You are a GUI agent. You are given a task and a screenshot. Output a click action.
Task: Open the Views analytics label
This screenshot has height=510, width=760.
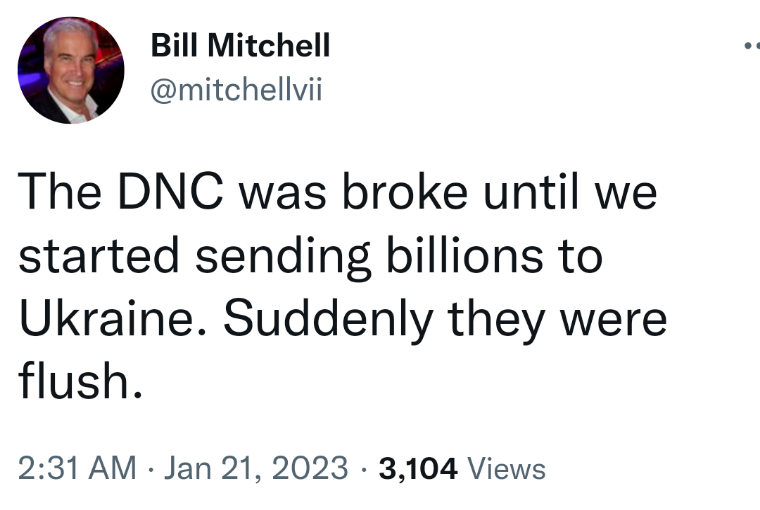(507, 469)
